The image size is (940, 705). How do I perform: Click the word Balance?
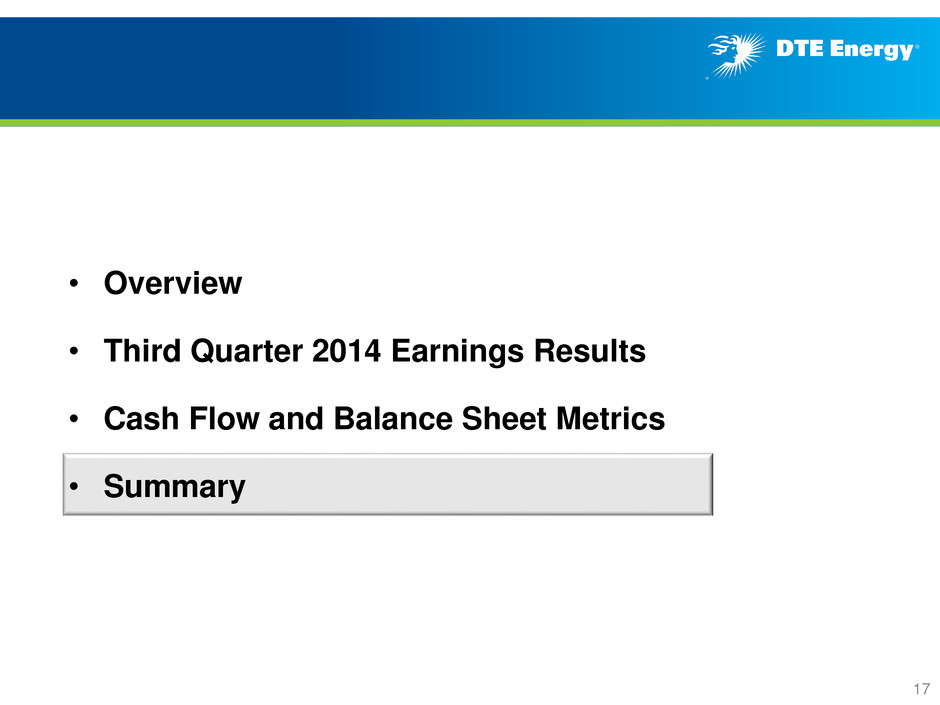[x=393, y=418]
